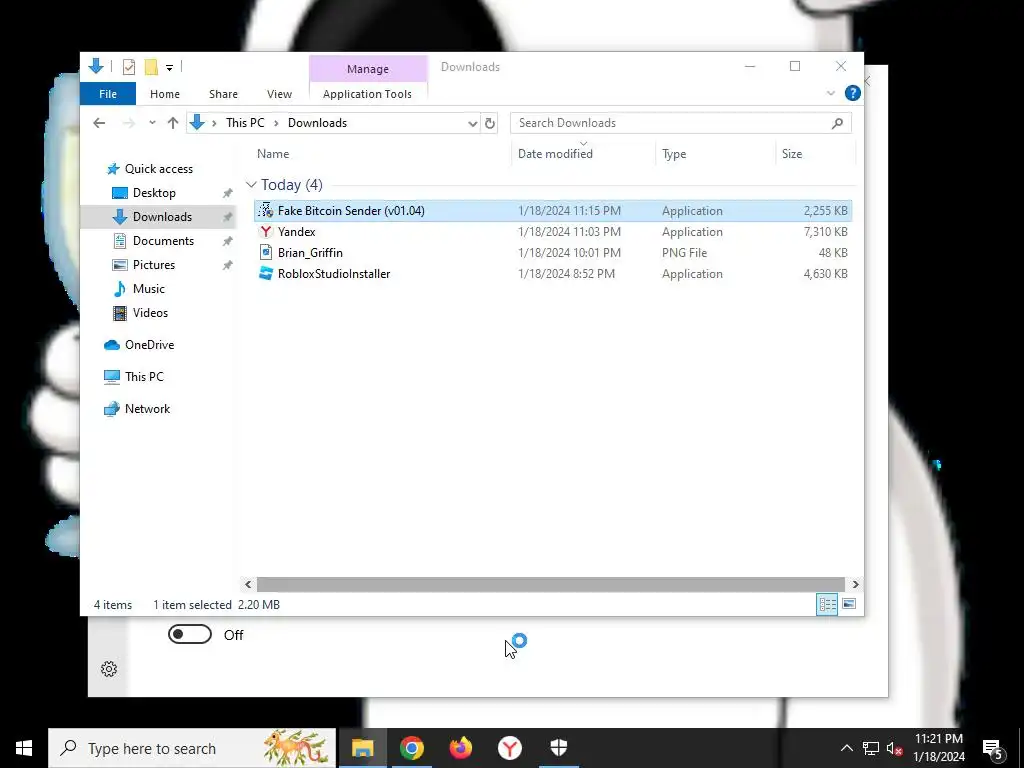This screenshot has width=1024, height=768.
Task: Collapse the Today (4) group
Action: click(x=251, y=185)
